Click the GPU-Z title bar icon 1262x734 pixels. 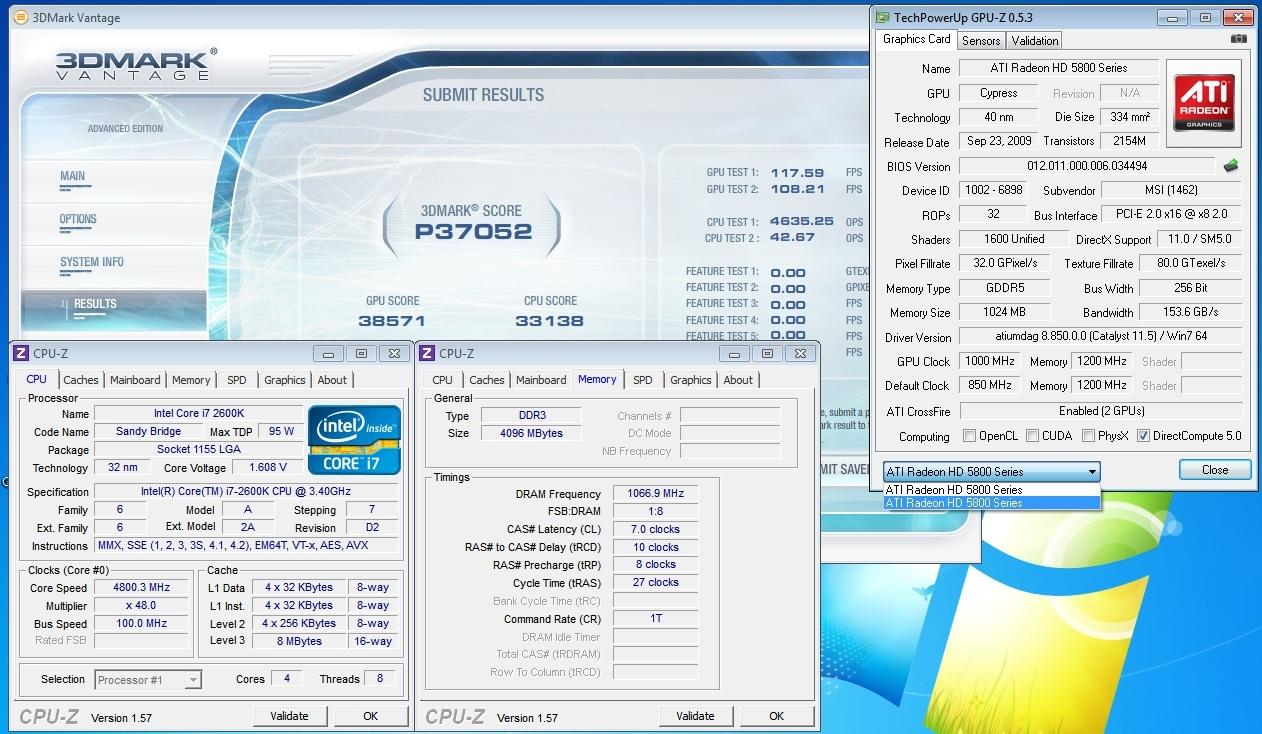coord(882,17)
